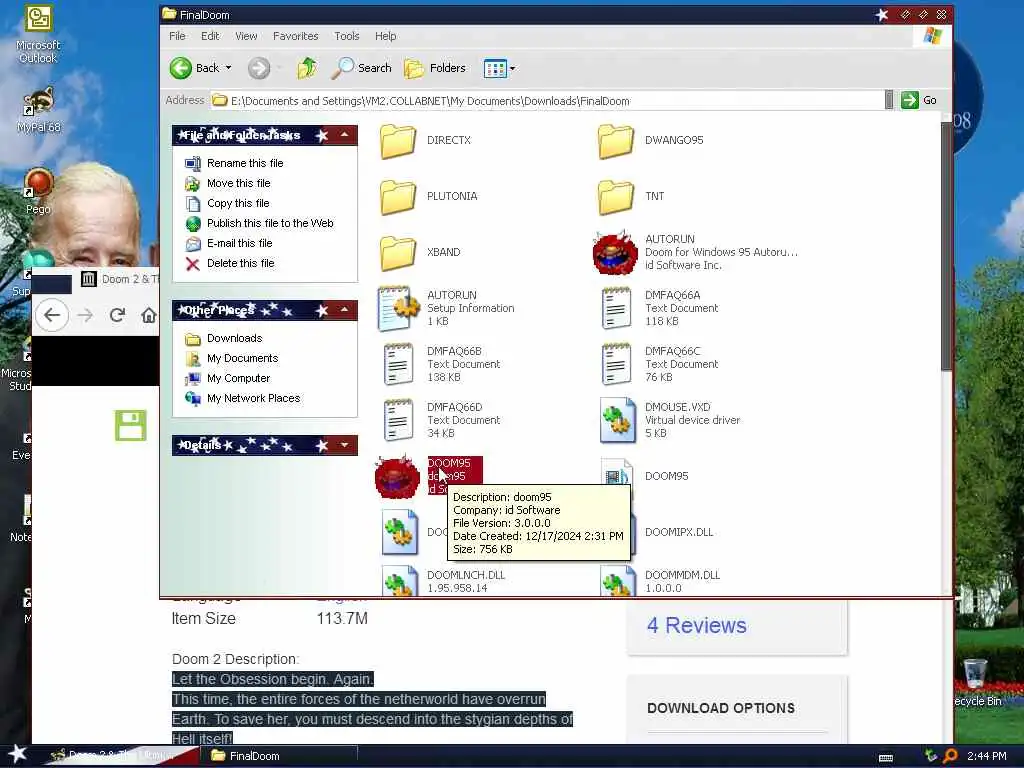Open the Help menu
Viewport: 1024px width, 768px height.
385,36
